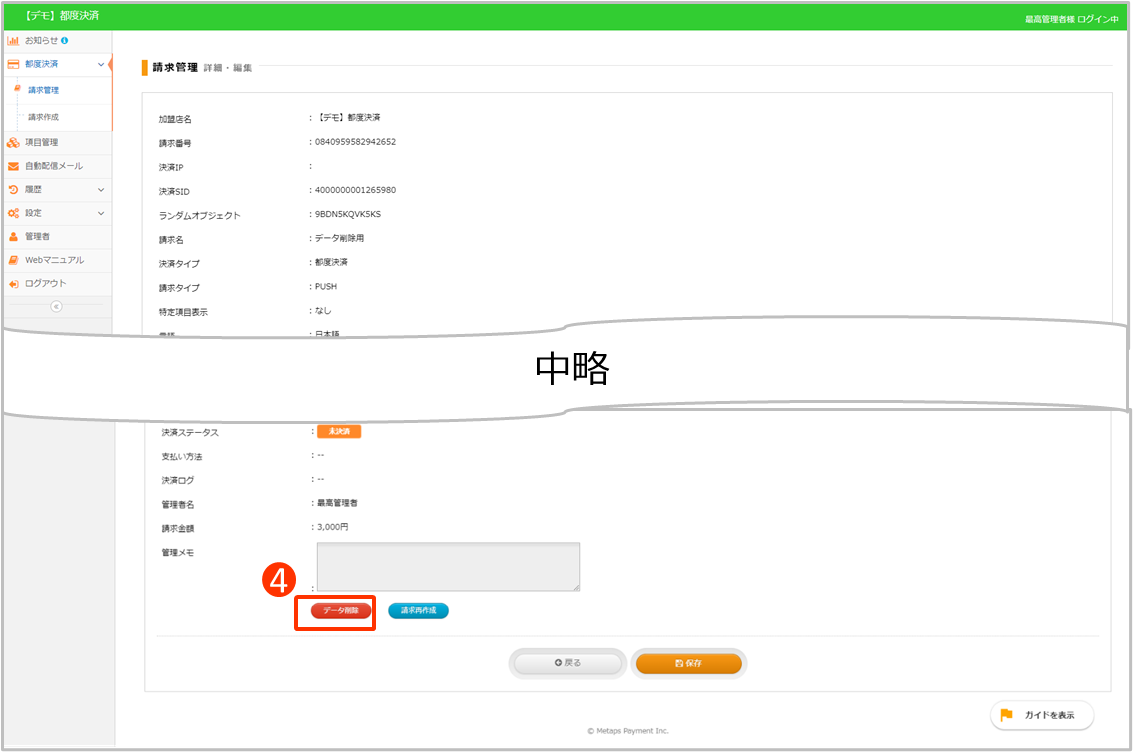1133x752 pixels.
Task: Expand the 設定 menu chevron
Action: tap(101, 213)
